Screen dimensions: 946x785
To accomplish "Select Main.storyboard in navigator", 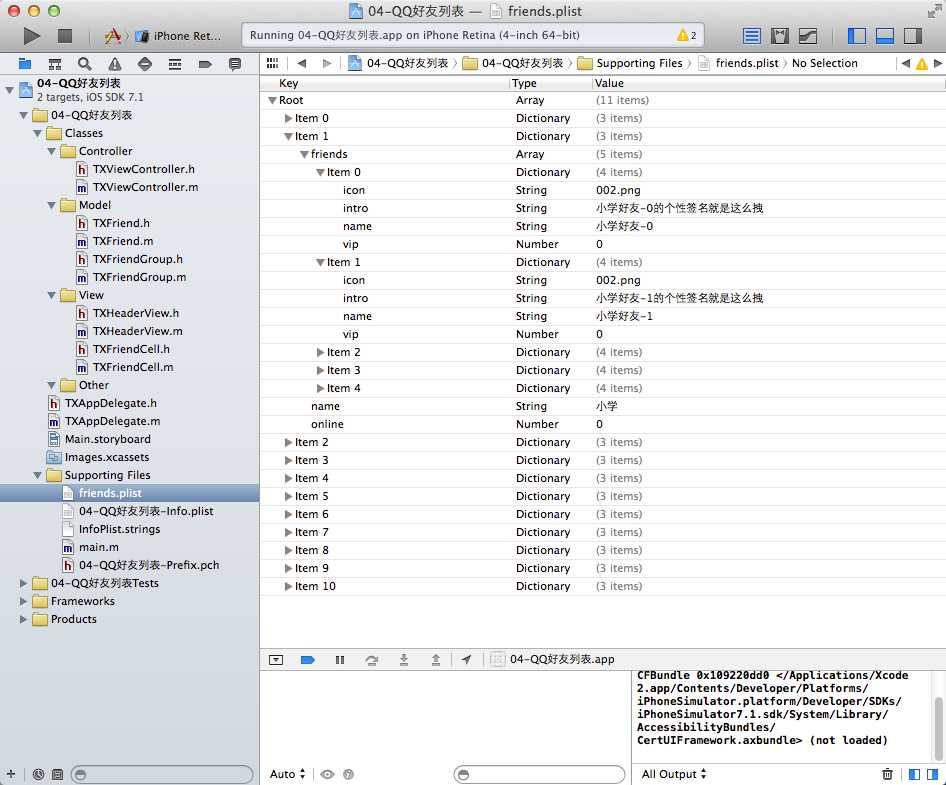I will pyautogui.click(x=108, y=439).
